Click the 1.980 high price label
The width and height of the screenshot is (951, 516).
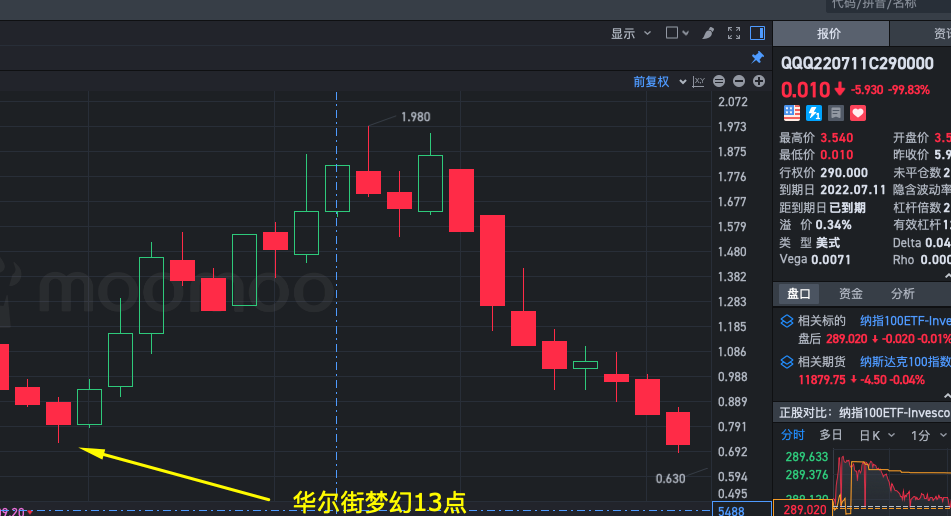click(415, 117)
